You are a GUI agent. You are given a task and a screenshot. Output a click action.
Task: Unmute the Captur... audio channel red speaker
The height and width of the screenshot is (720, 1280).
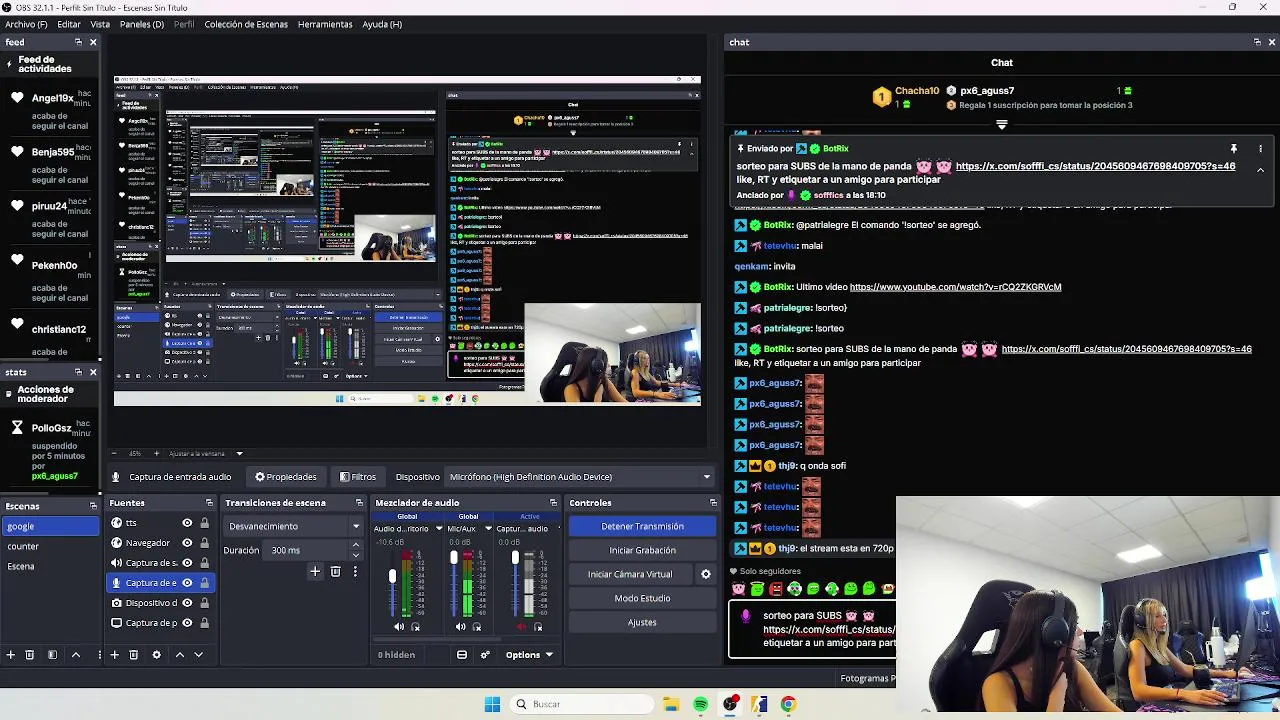(521, 627)
